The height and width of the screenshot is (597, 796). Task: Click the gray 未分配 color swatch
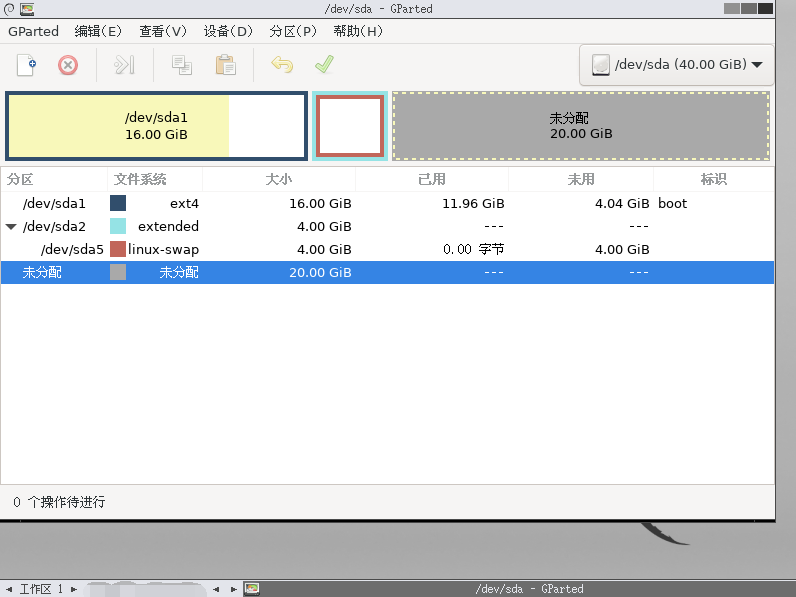[118, 272]
